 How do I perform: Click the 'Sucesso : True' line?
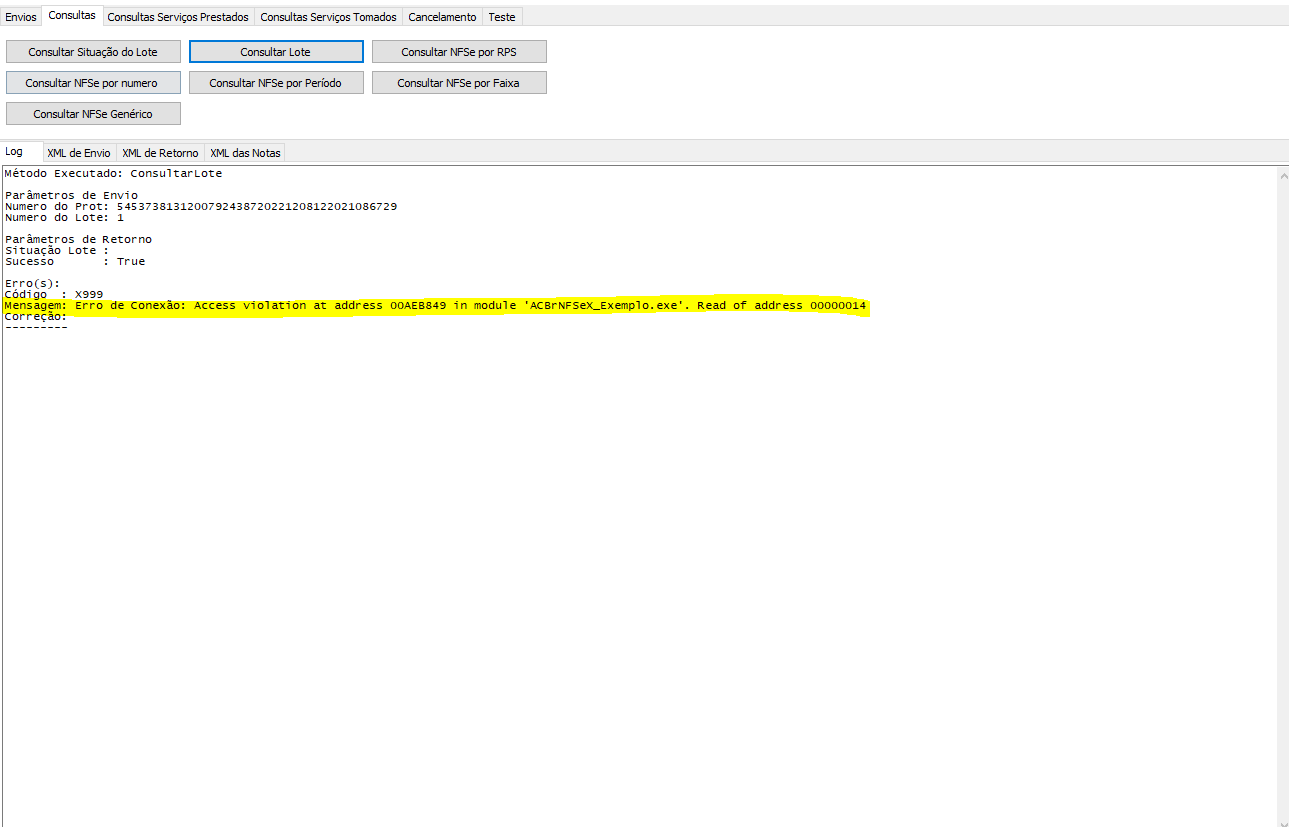coord(75,261)
